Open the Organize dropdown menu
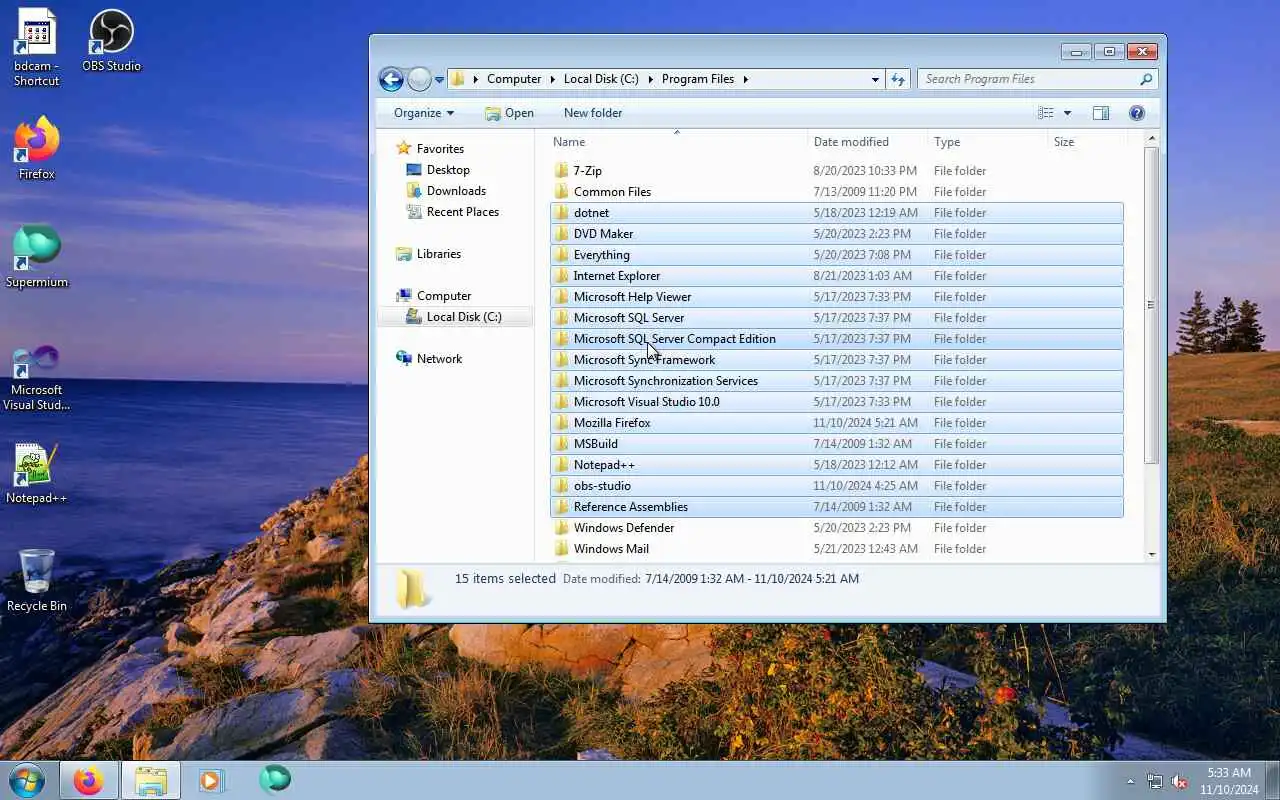The image size is (1280, 800). point(424,113)
